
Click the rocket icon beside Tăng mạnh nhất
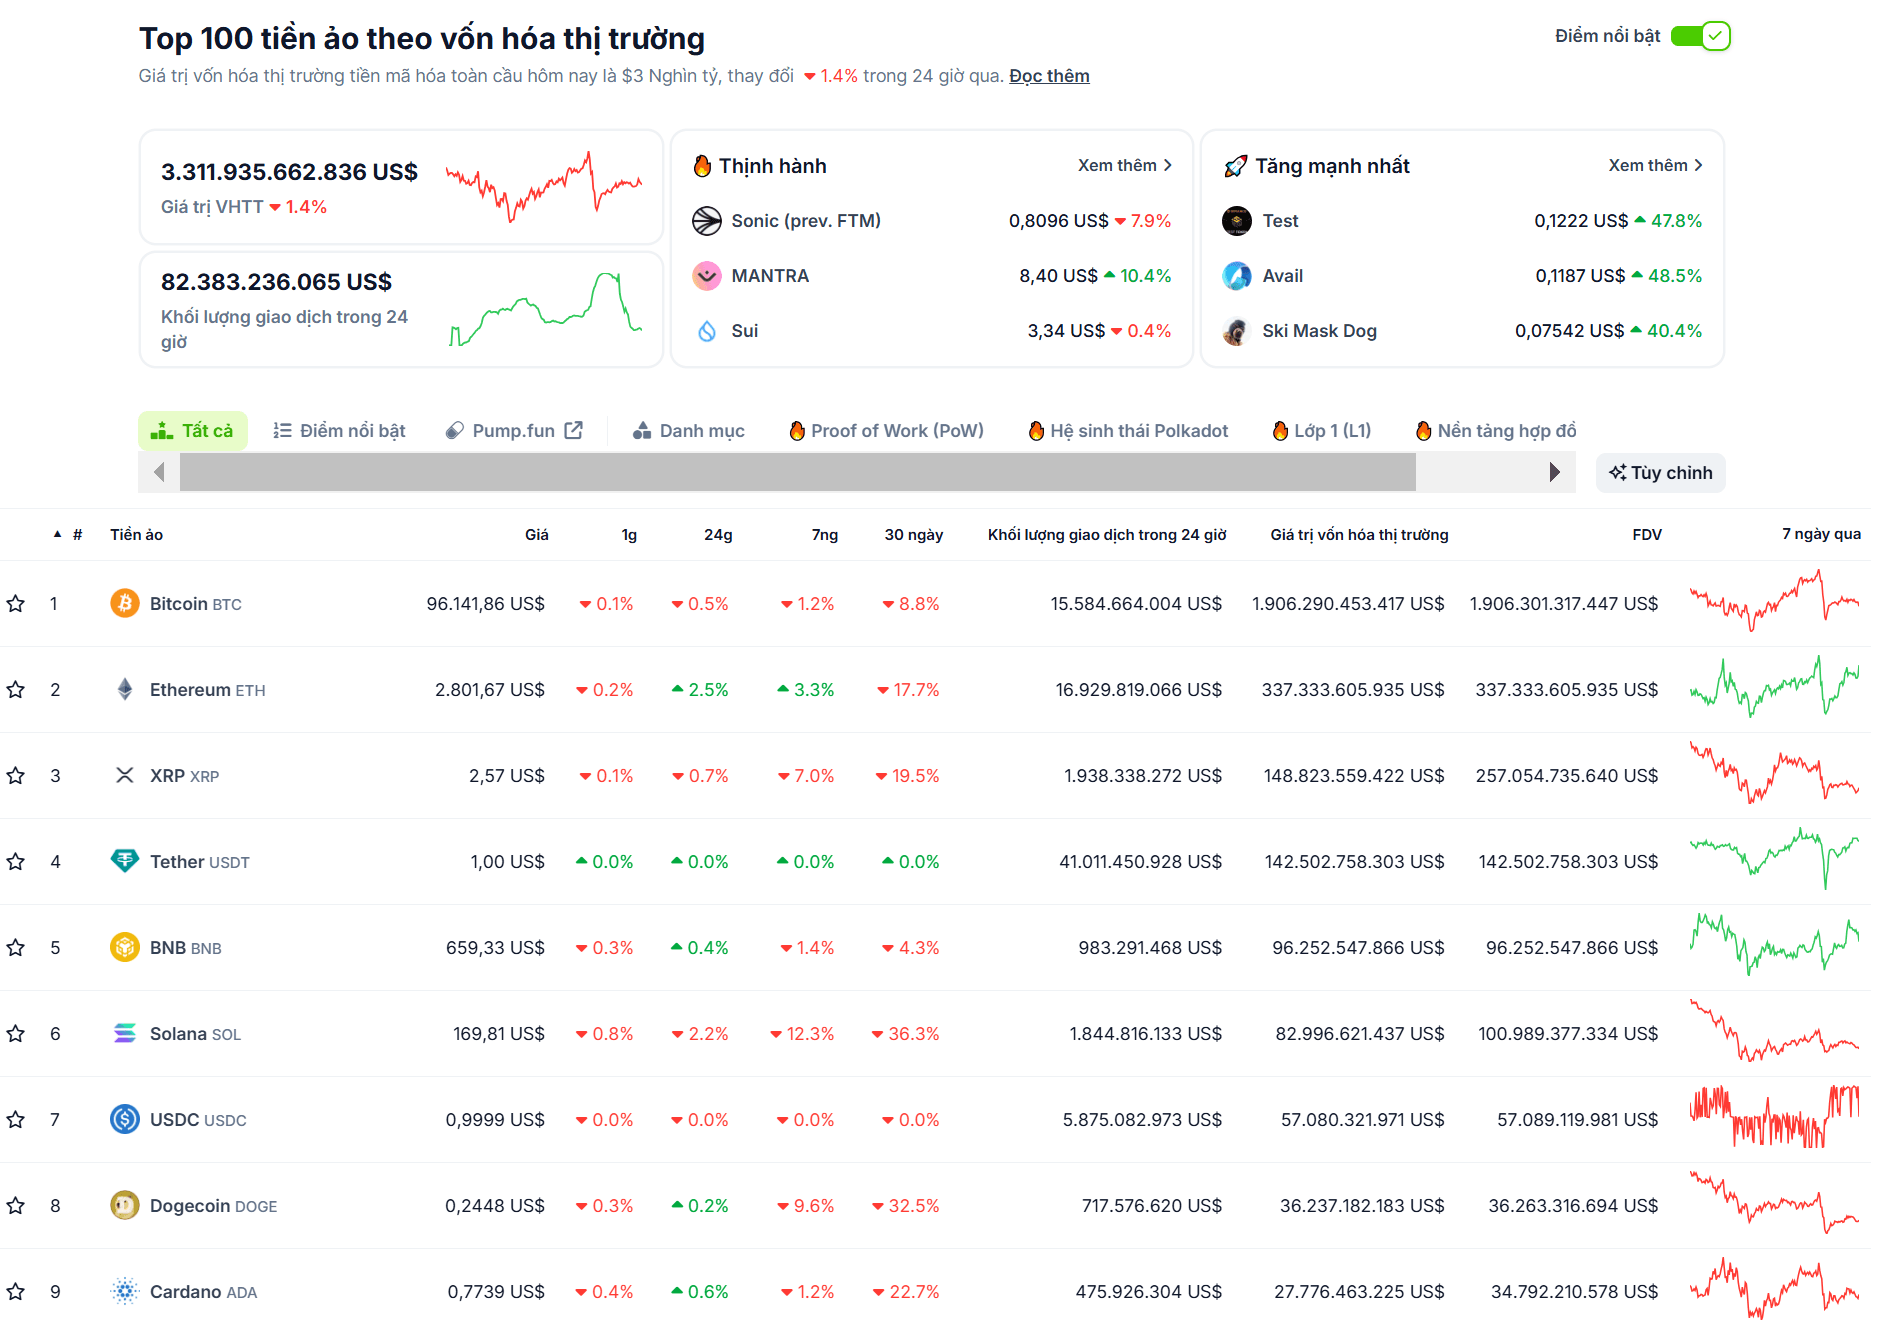click(1236, 166)
